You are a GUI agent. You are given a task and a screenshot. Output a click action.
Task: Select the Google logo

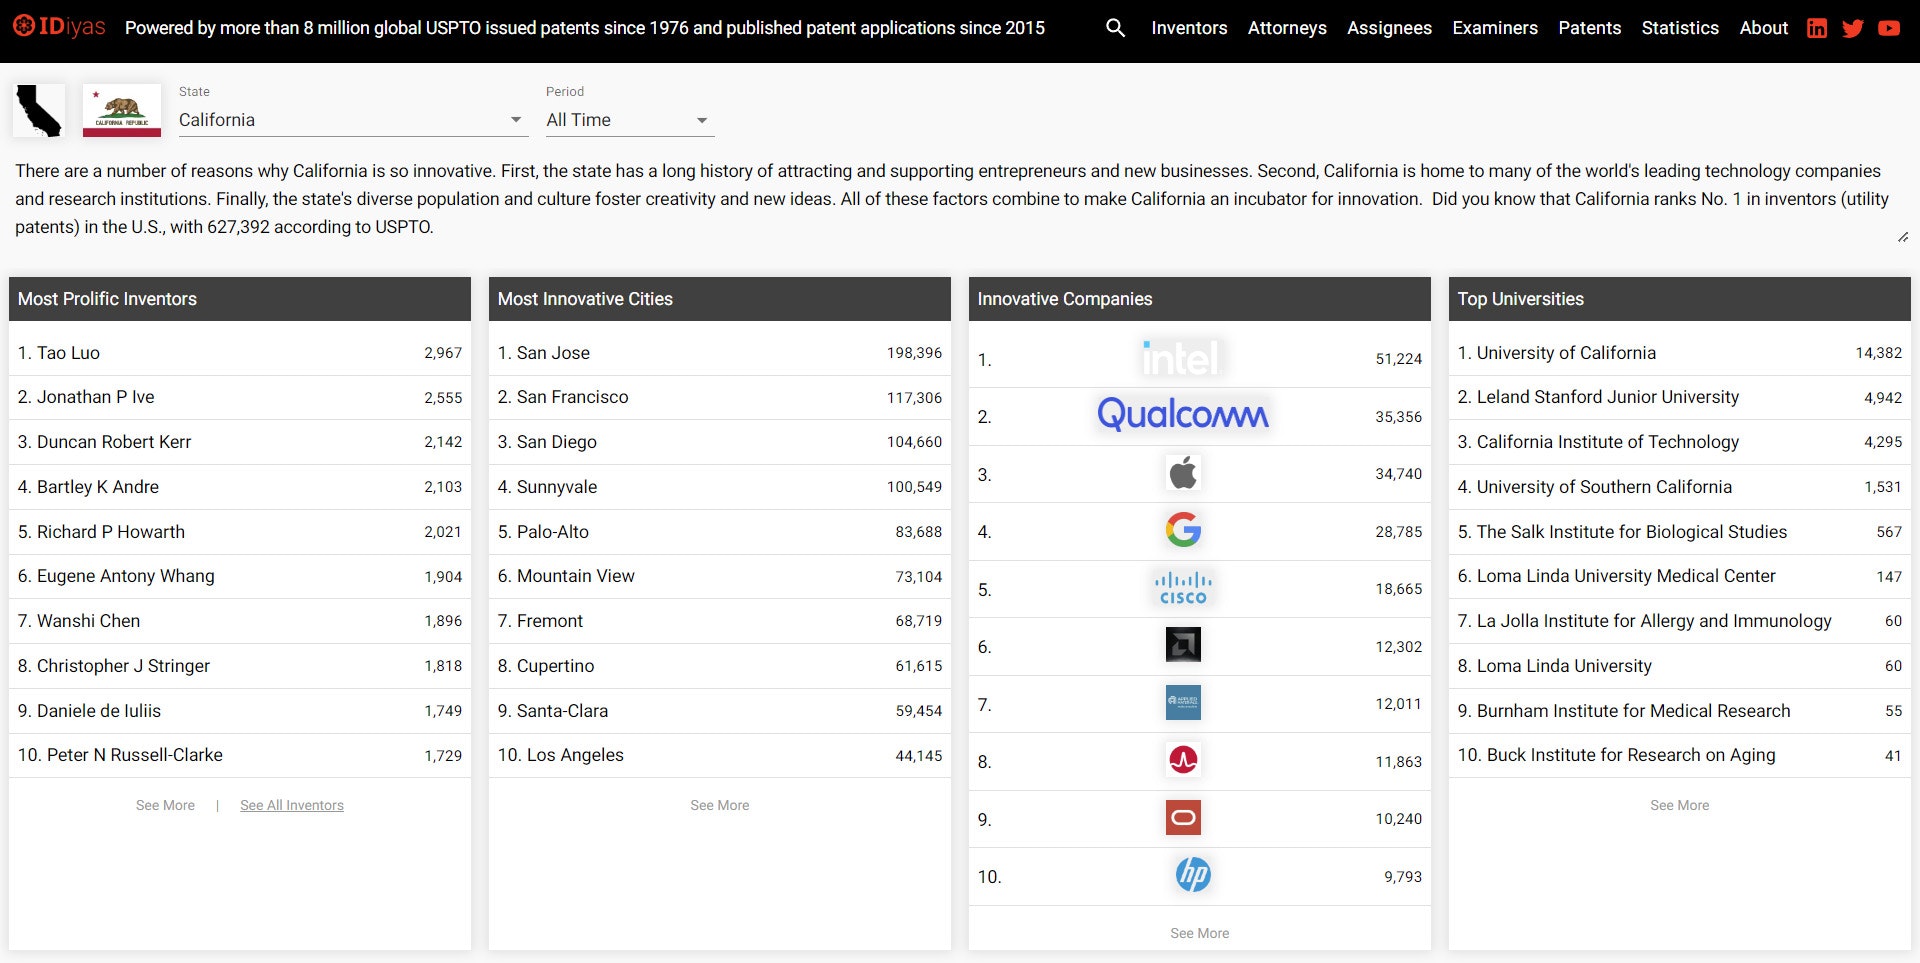1183,530
